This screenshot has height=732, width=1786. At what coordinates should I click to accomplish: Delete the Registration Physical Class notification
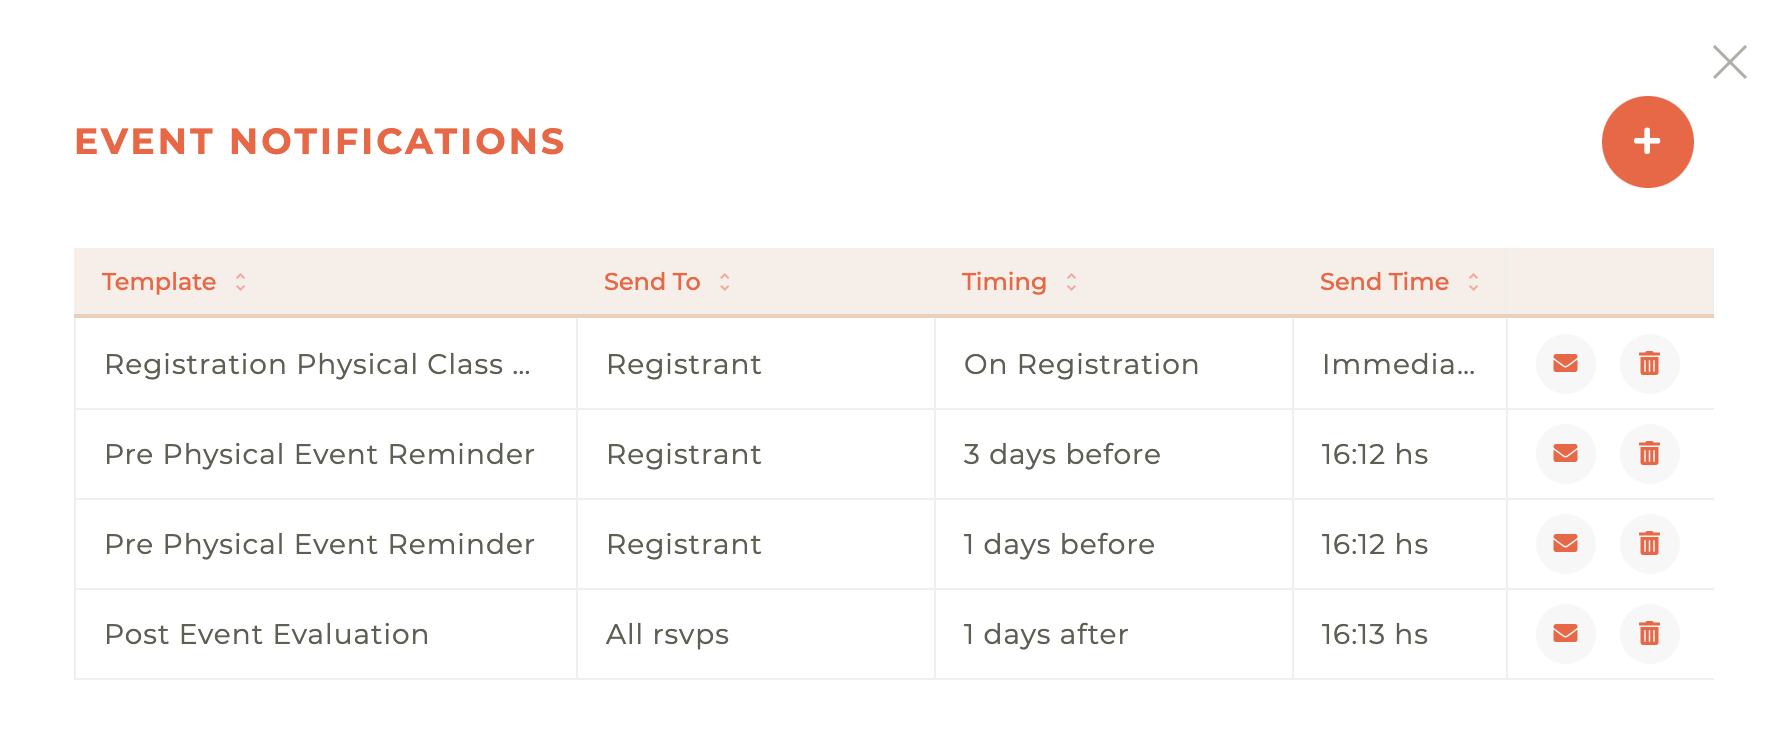[x=1649, y=364]
